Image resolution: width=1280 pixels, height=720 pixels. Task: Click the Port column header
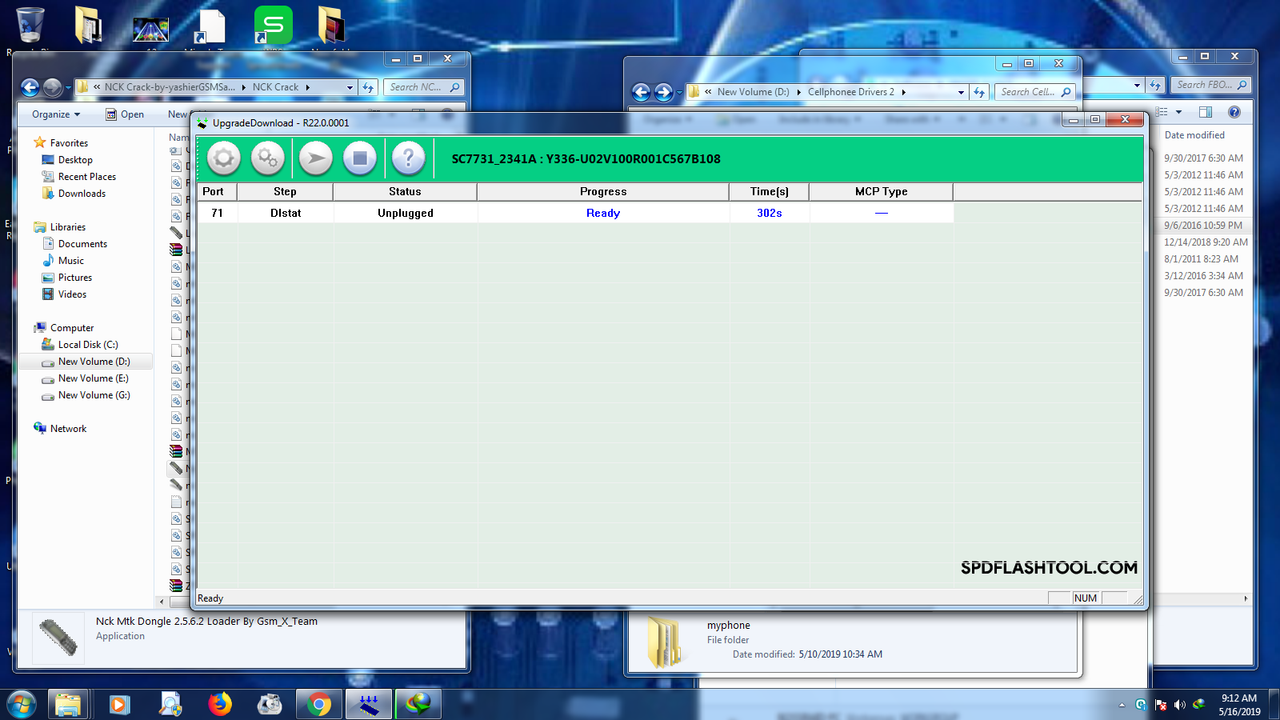tap(217, 191)
